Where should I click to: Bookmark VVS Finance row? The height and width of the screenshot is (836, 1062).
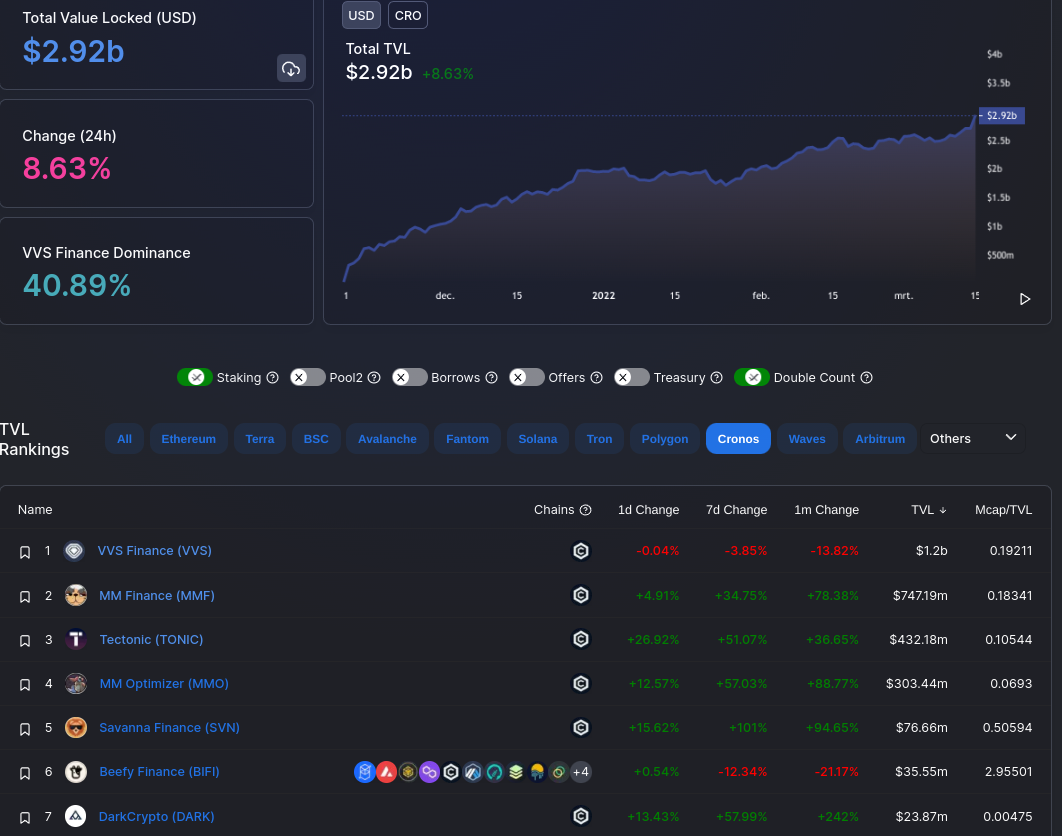[25, 552]
